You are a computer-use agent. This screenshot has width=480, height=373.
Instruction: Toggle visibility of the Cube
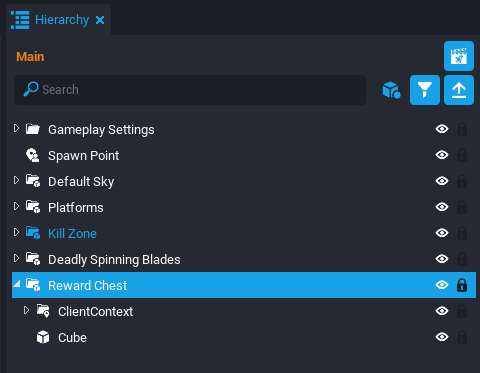coord(442,337)
